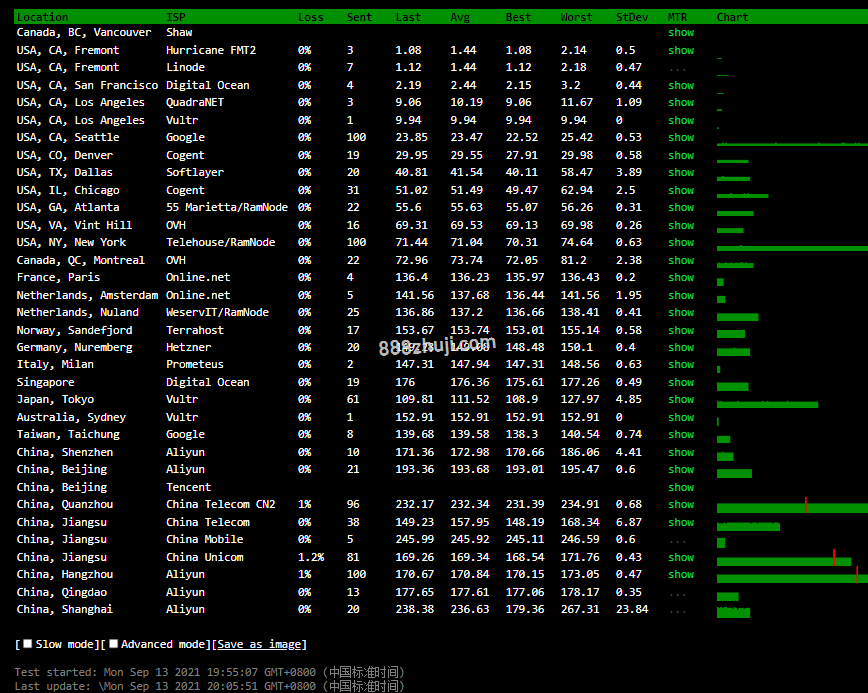Click the StDev column header
868x693 pixels.
(632, 17)
